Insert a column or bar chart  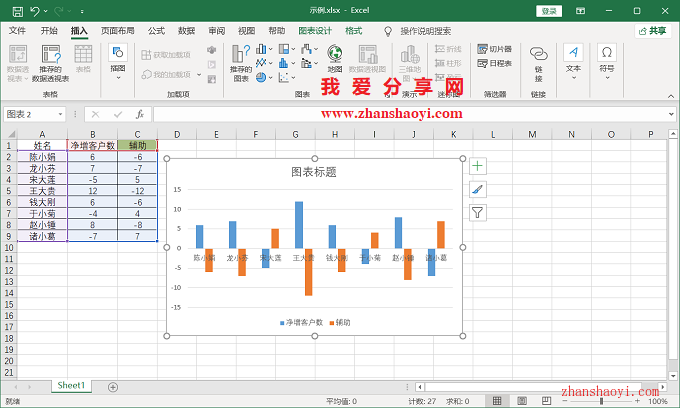tap(261, 49)
